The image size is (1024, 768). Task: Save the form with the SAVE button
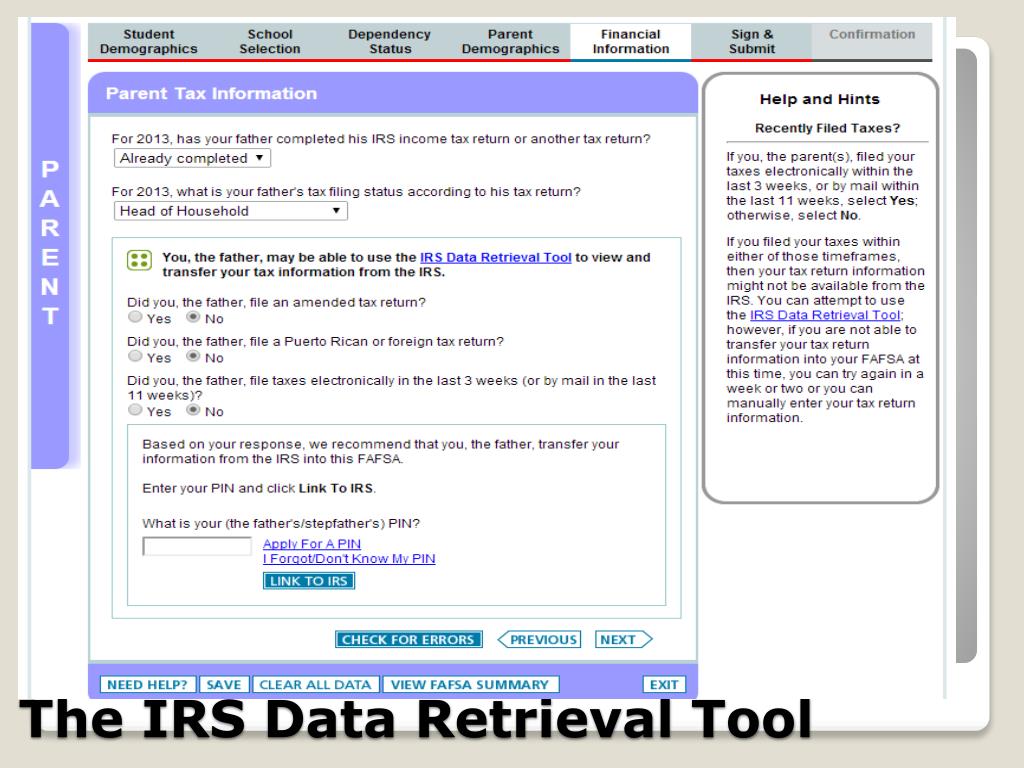tap(224, 684)
